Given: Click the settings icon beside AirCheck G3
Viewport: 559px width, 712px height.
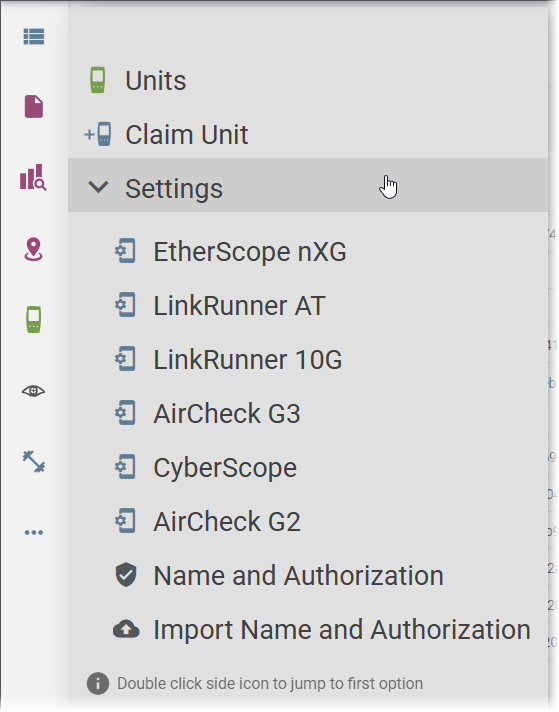Looking at the screenshot, I should point(125,413).
